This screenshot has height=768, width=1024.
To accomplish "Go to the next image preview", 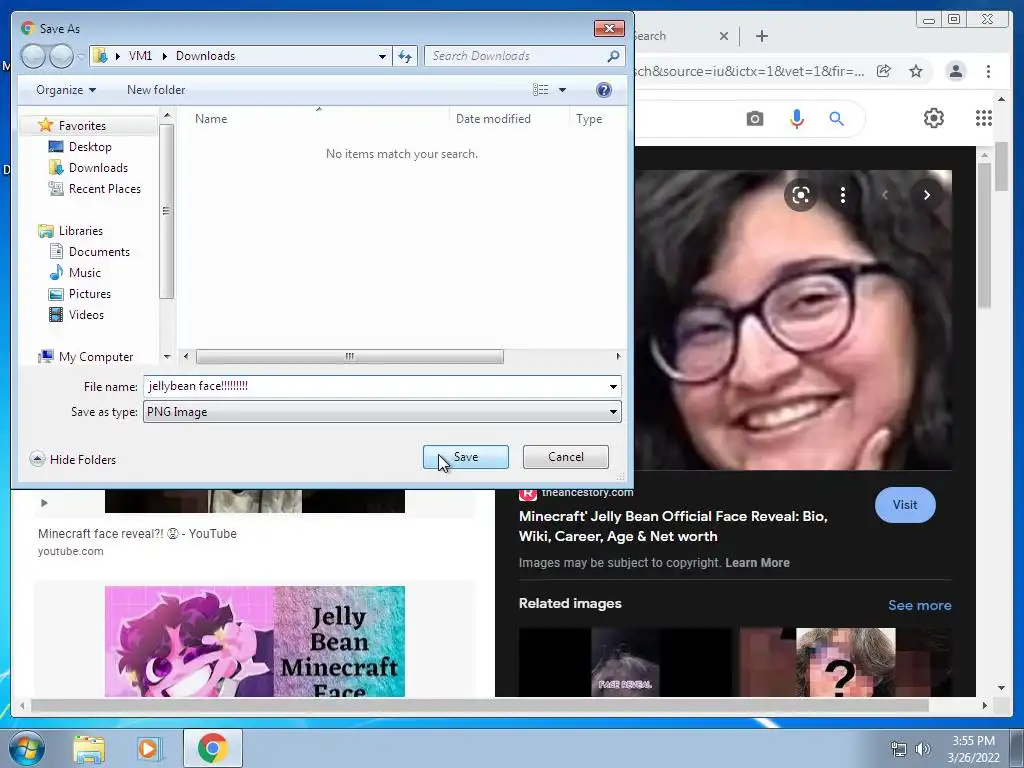I will coord(926,195).
